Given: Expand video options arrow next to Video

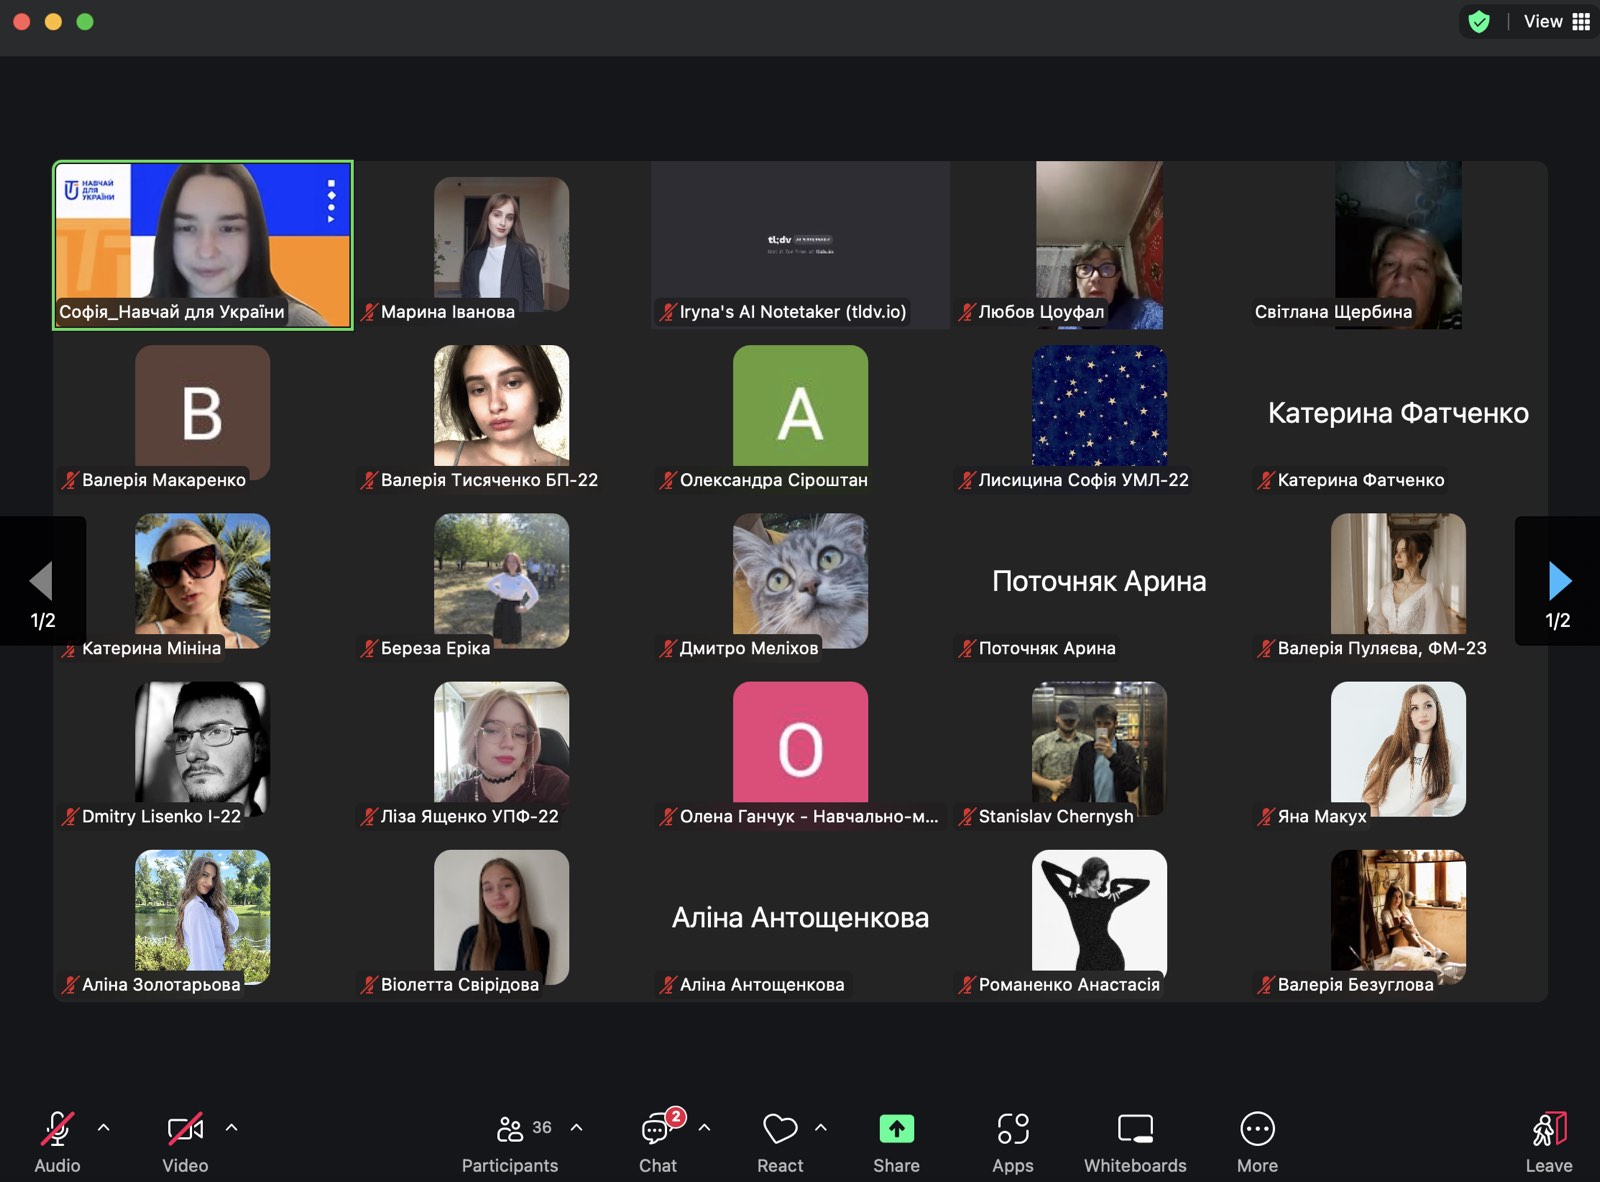Looking at the screenshot, I should tap(232, 1128).
